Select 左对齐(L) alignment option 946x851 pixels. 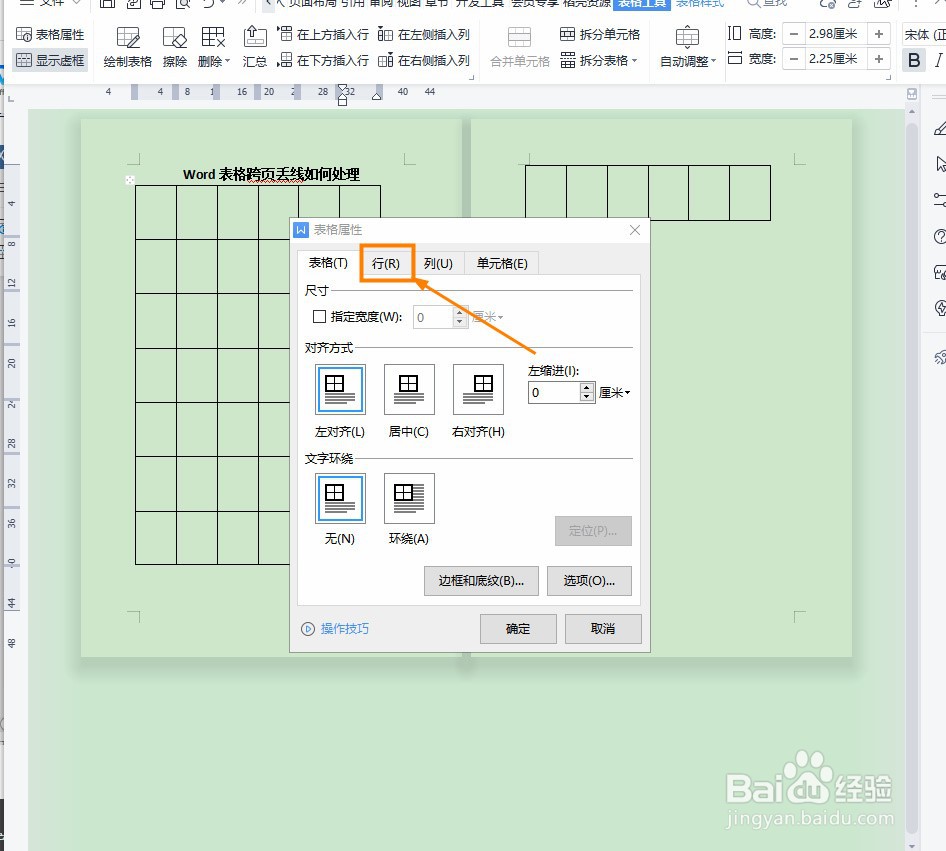coord(340,390)
